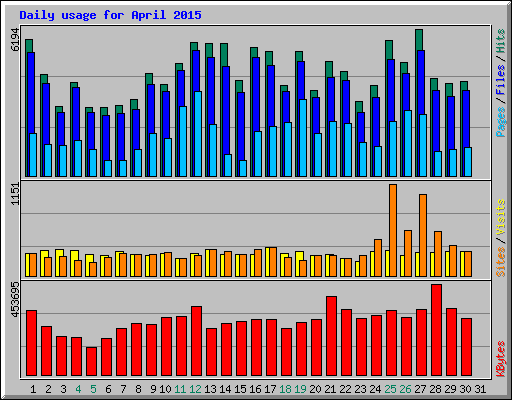512x400 pixels.
Task: Click the green hits bar for day 25
Action: 389,50
